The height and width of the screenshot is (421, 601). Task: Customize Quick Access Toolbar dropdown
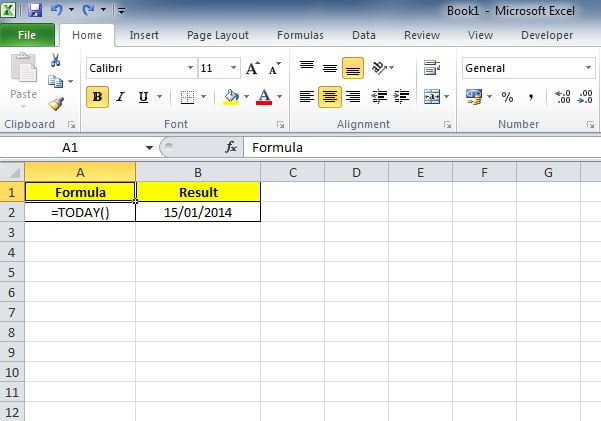[x=122, y=11]
